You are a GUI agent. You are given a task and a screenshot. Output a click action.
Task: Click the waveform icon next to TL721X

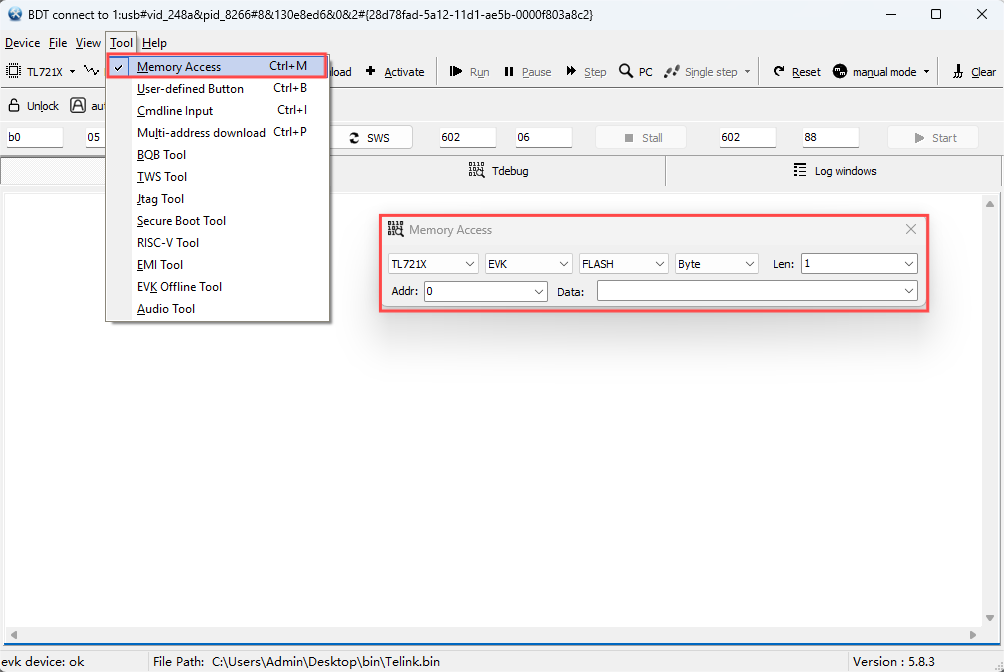tap(92, 70)
